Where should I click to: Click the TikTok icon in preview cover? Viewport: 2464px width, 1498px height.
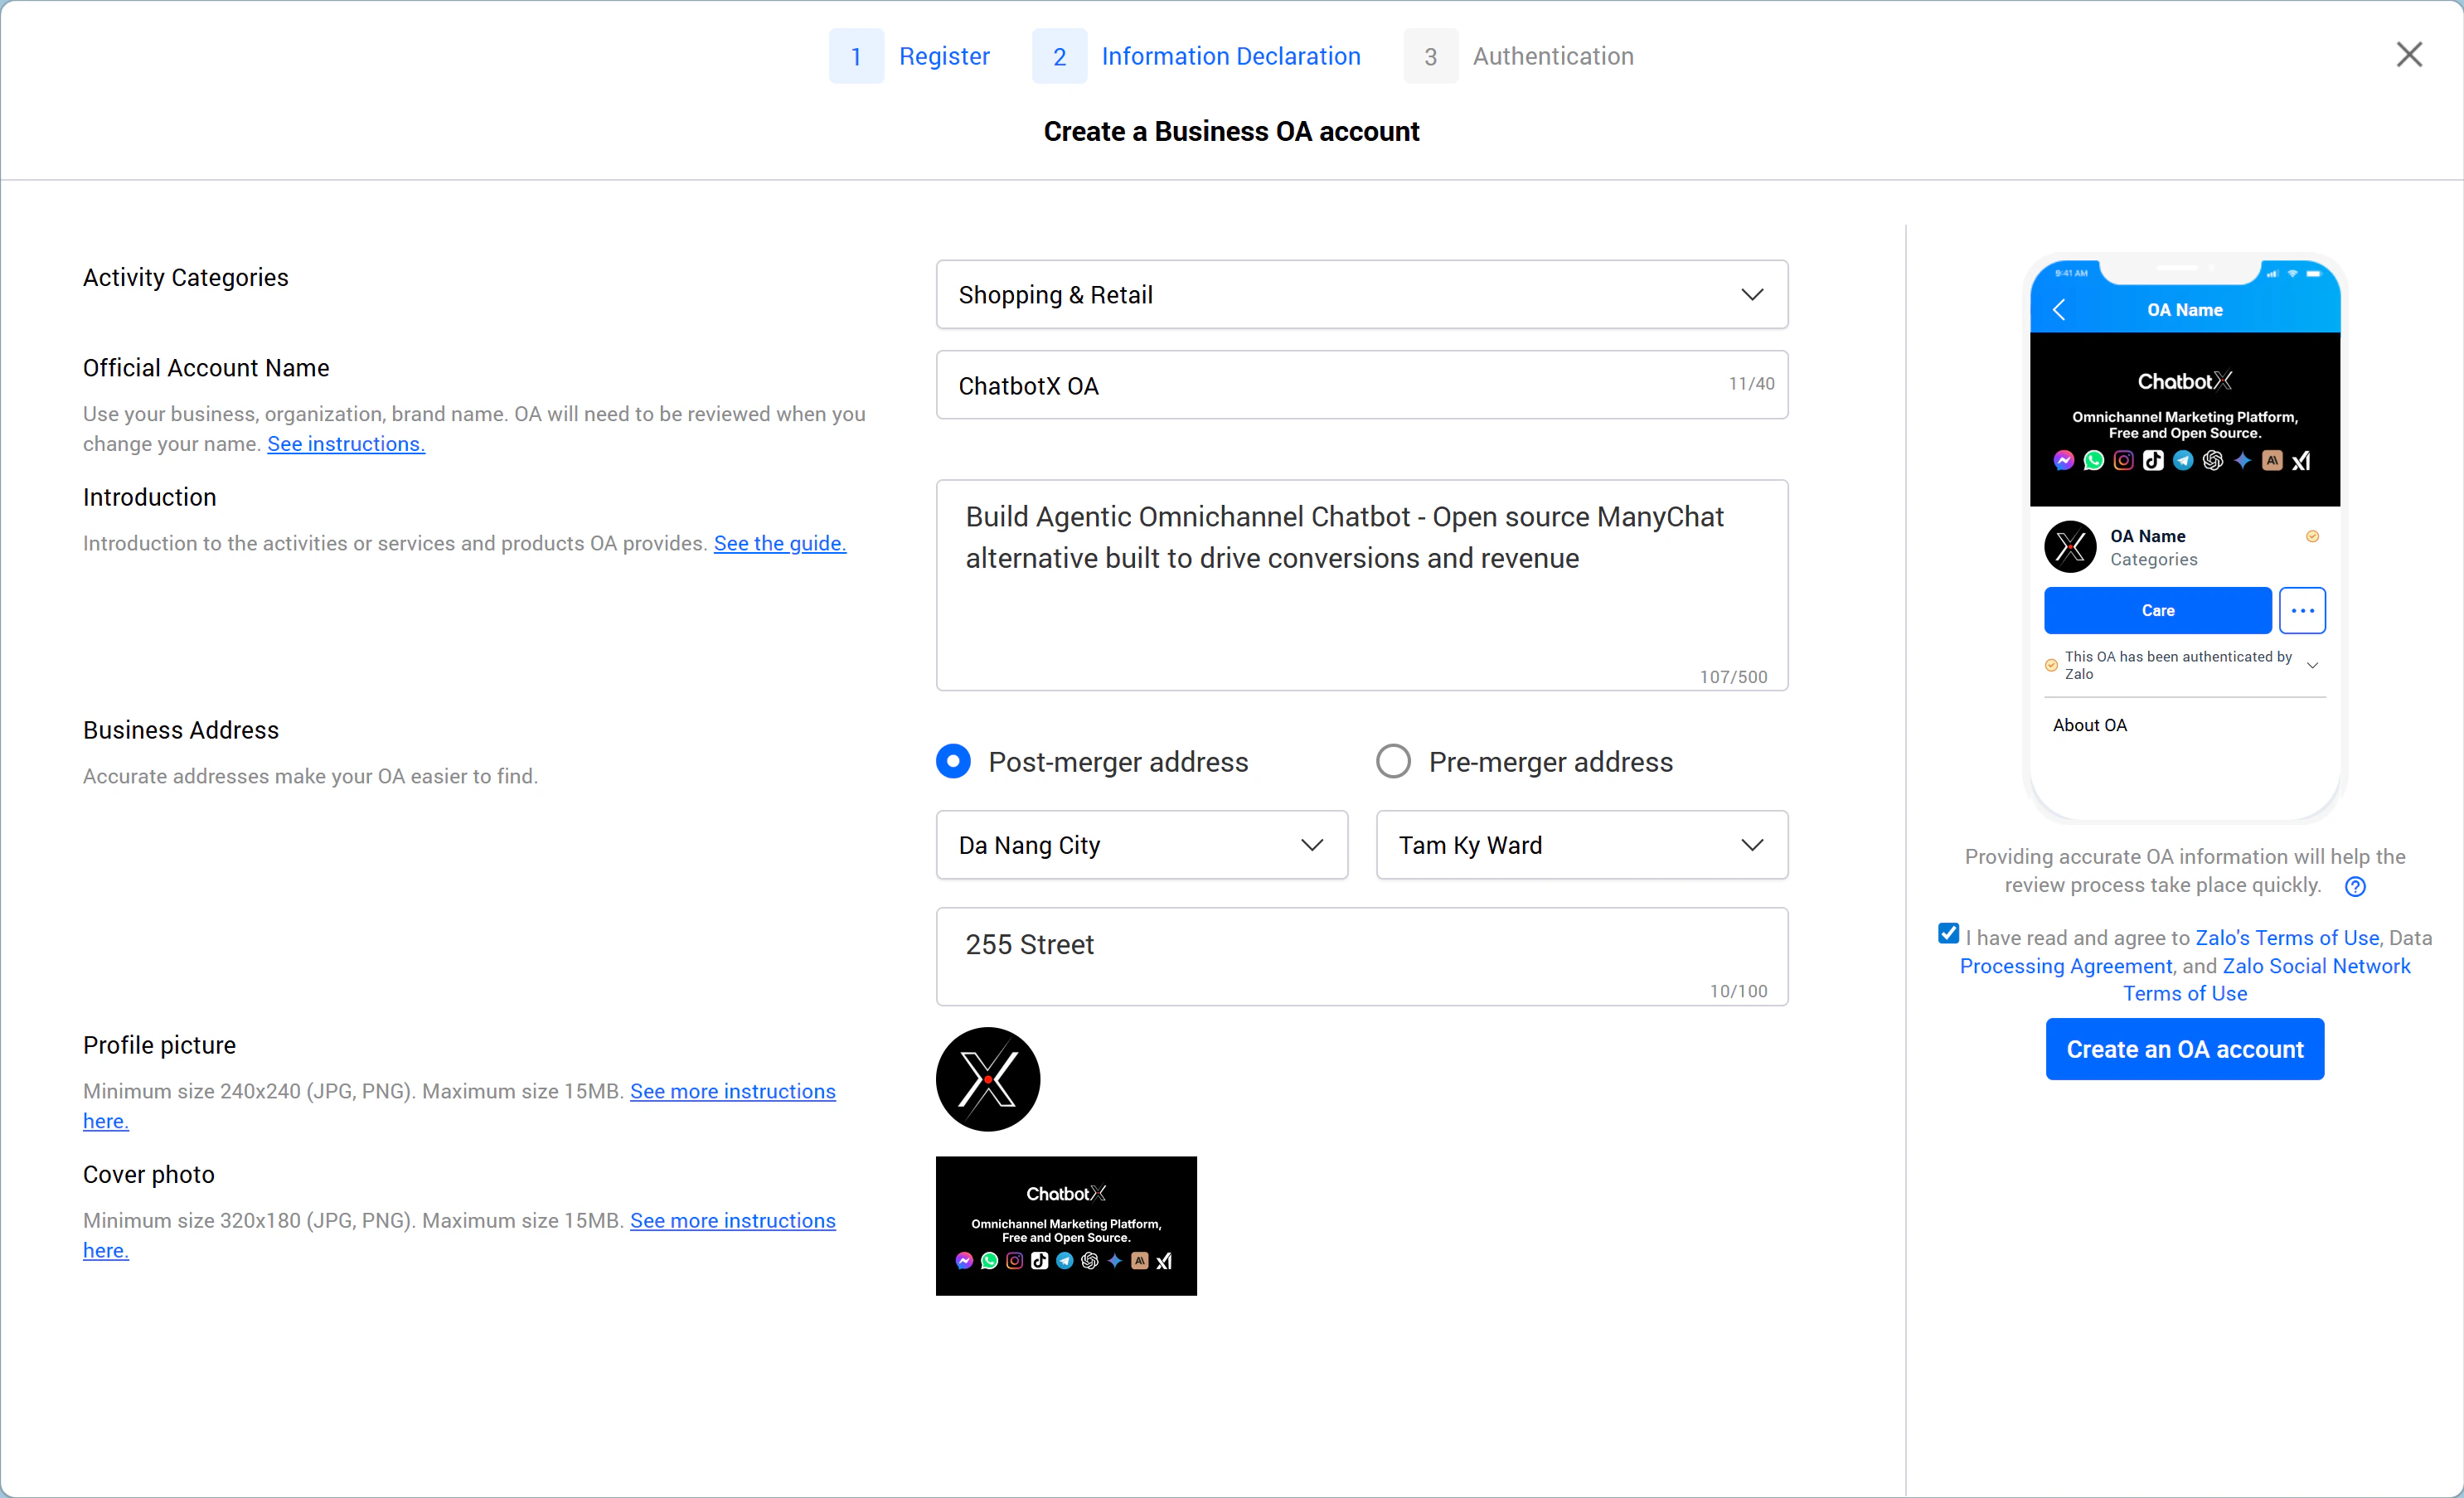coord(2153,460)
